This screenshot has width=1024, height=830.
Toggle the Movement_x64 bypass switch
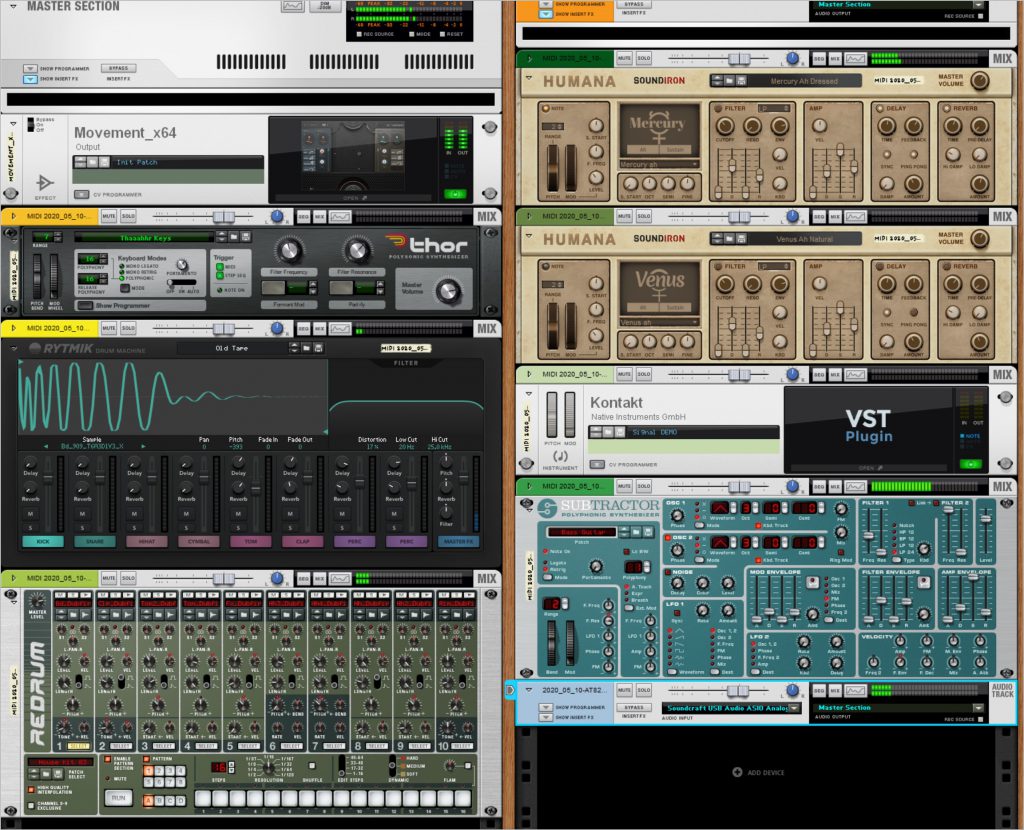(x=30, y=124)
